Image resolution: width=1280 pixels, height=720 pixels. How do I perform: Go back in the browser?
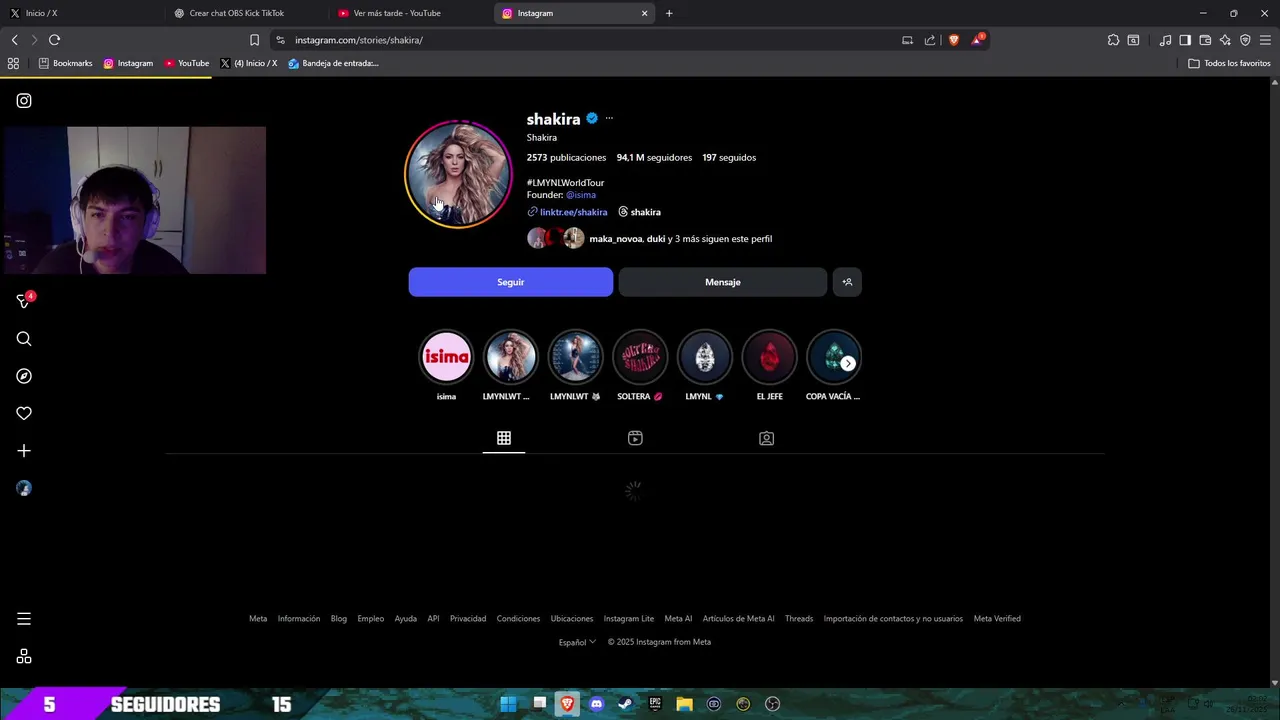14,40
